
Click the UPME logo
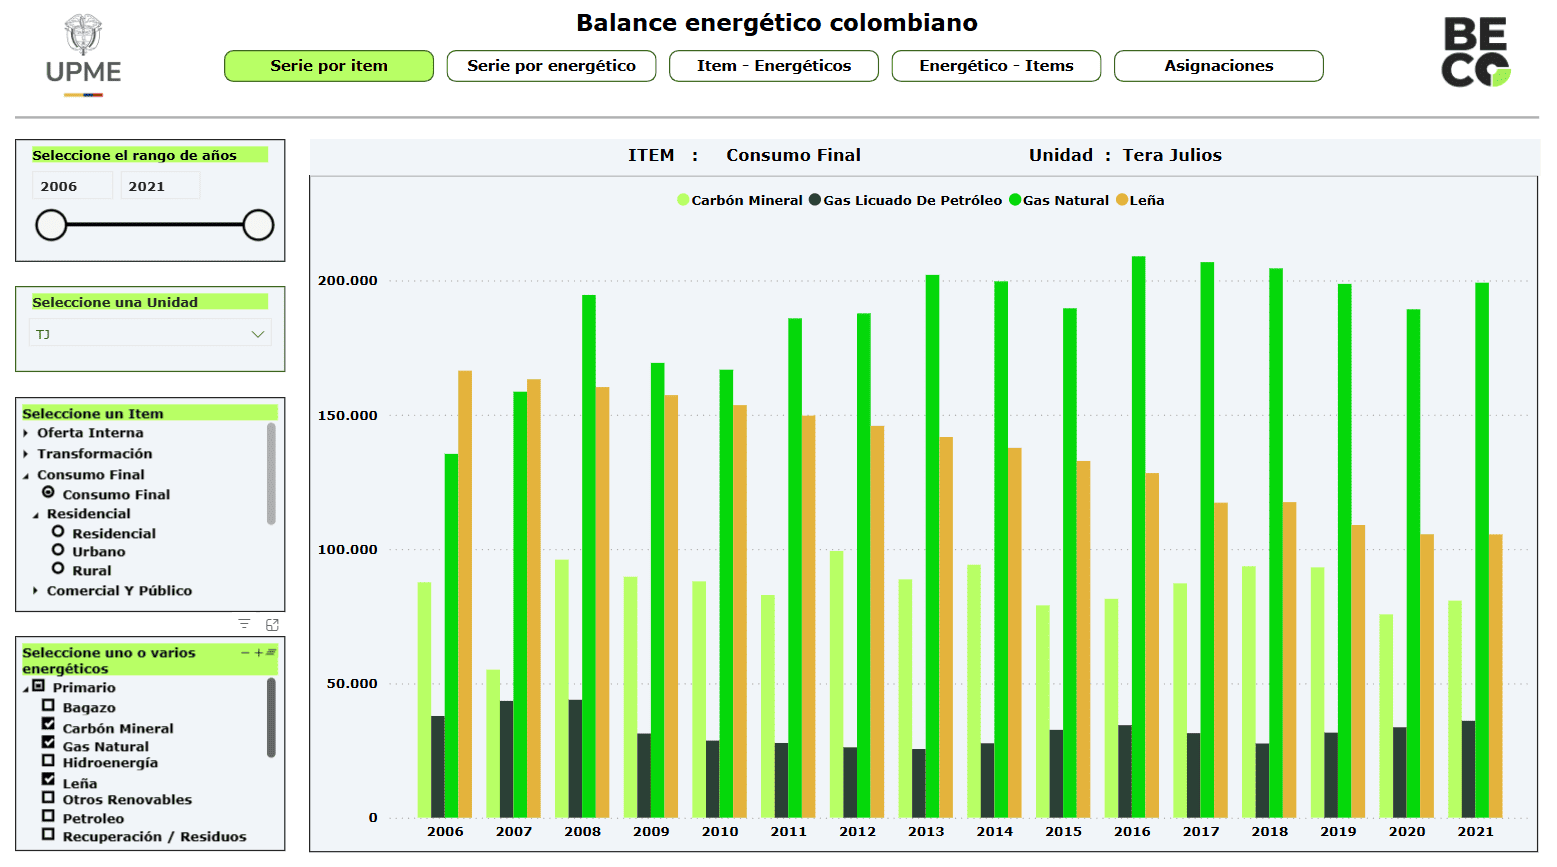[x=83, y=56]
